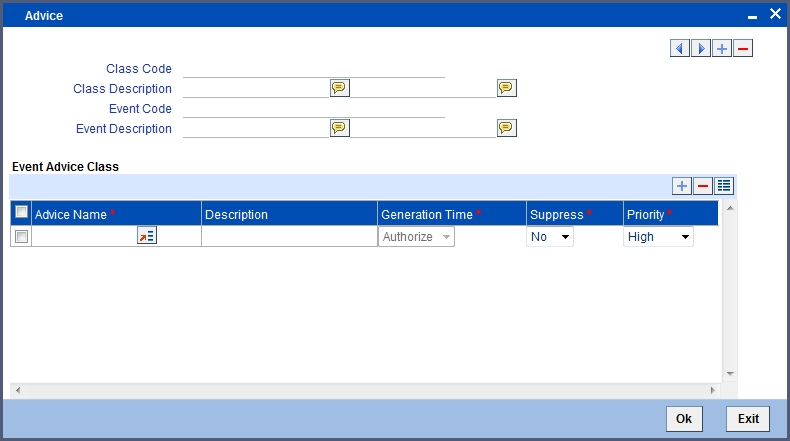Click Event Advice Class section title
The height and width of the screenshot is (441, 790).
[x=65, y=167]
